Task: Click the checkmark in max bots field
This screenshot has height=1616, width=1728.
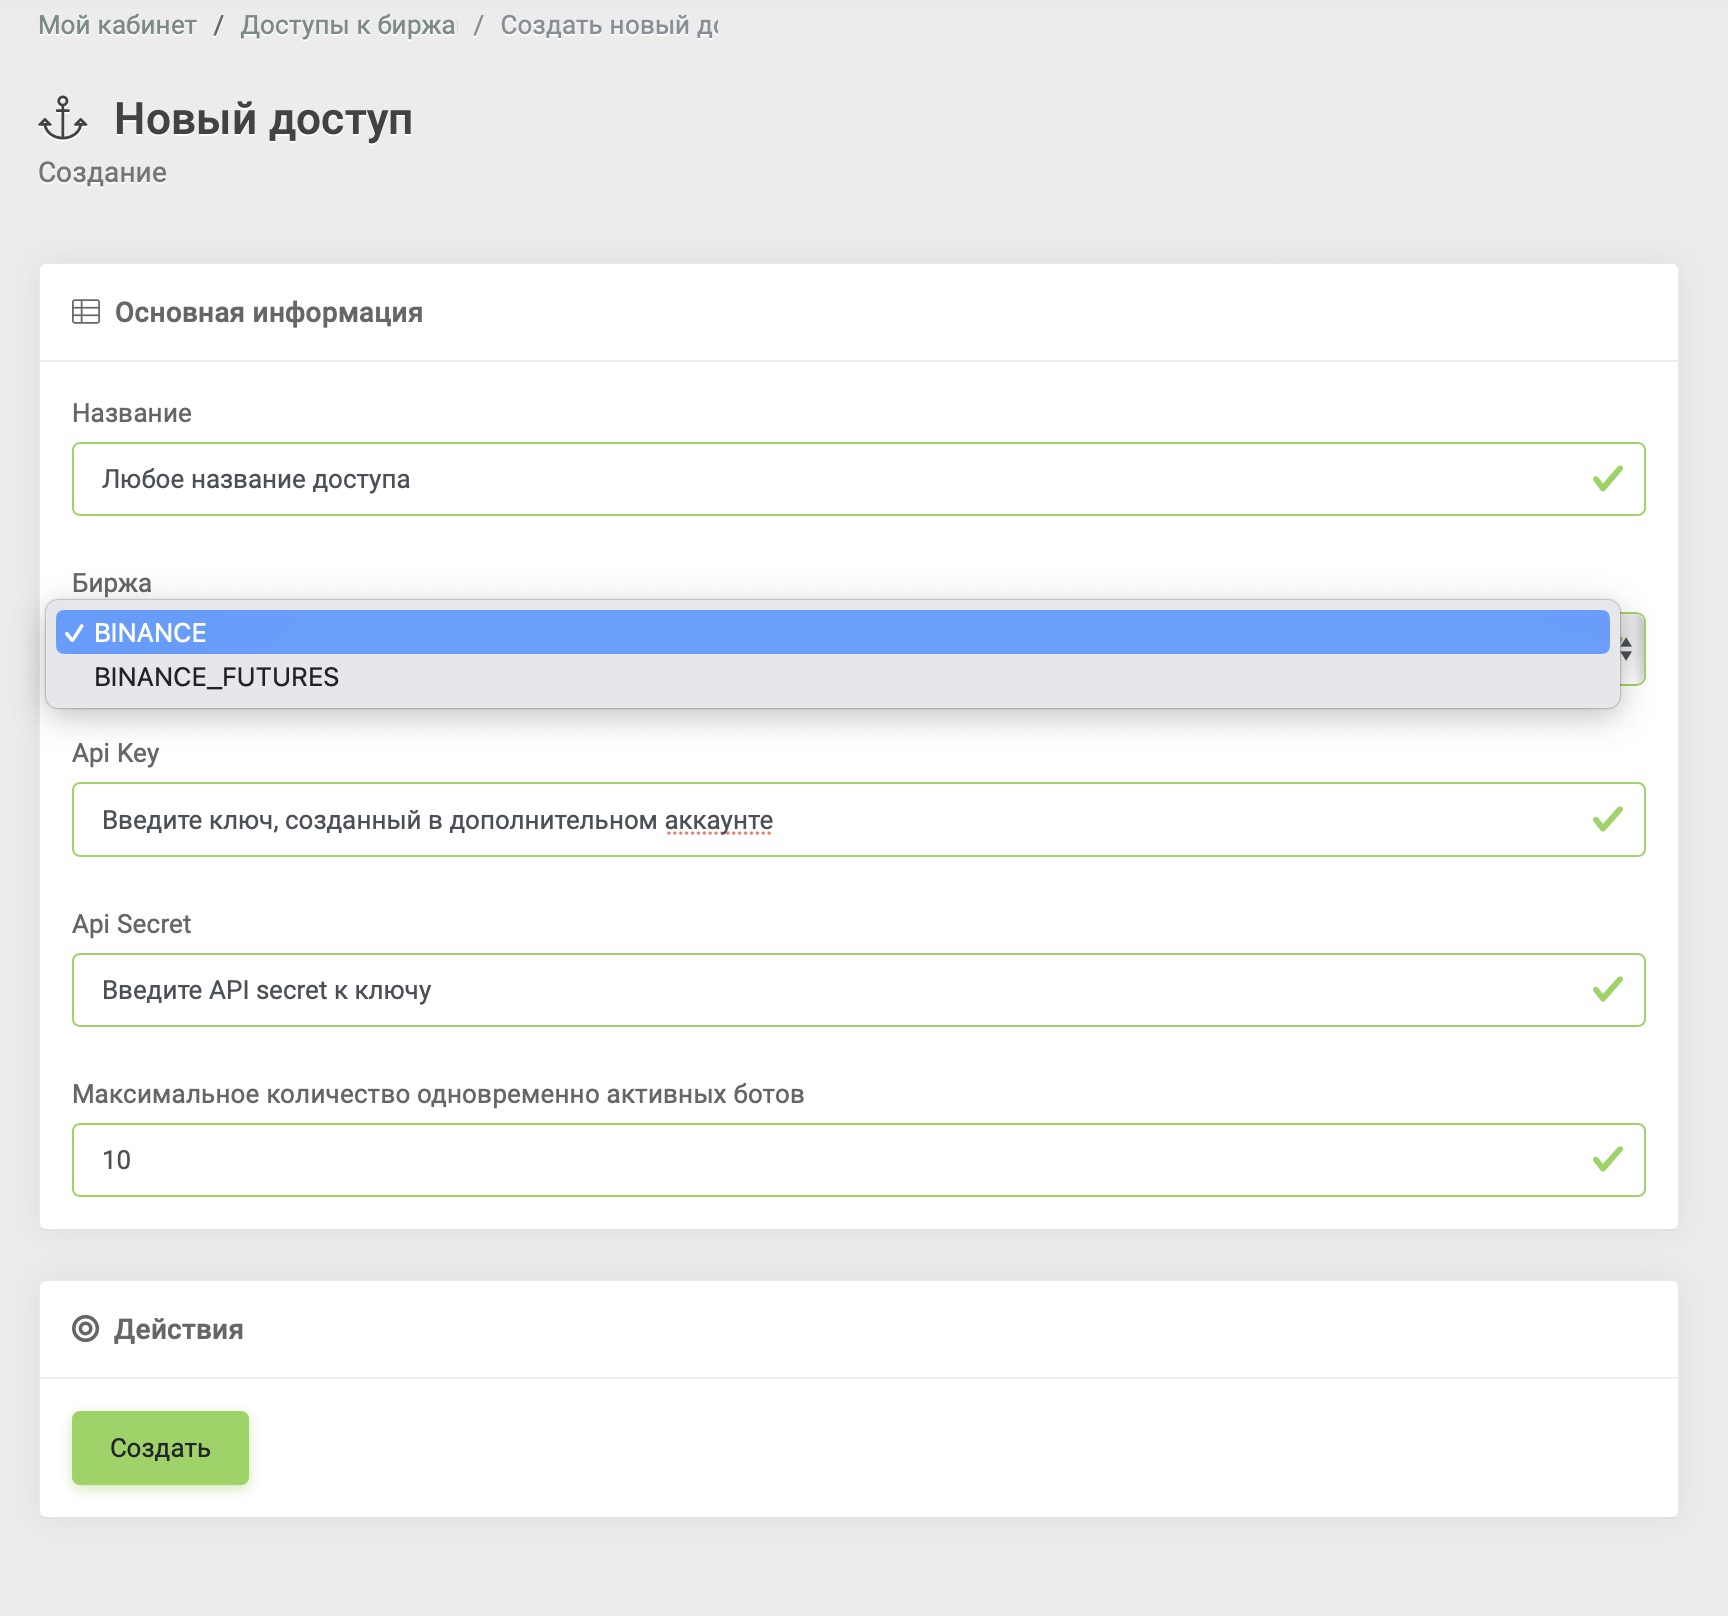Action: (1607, 1160)
